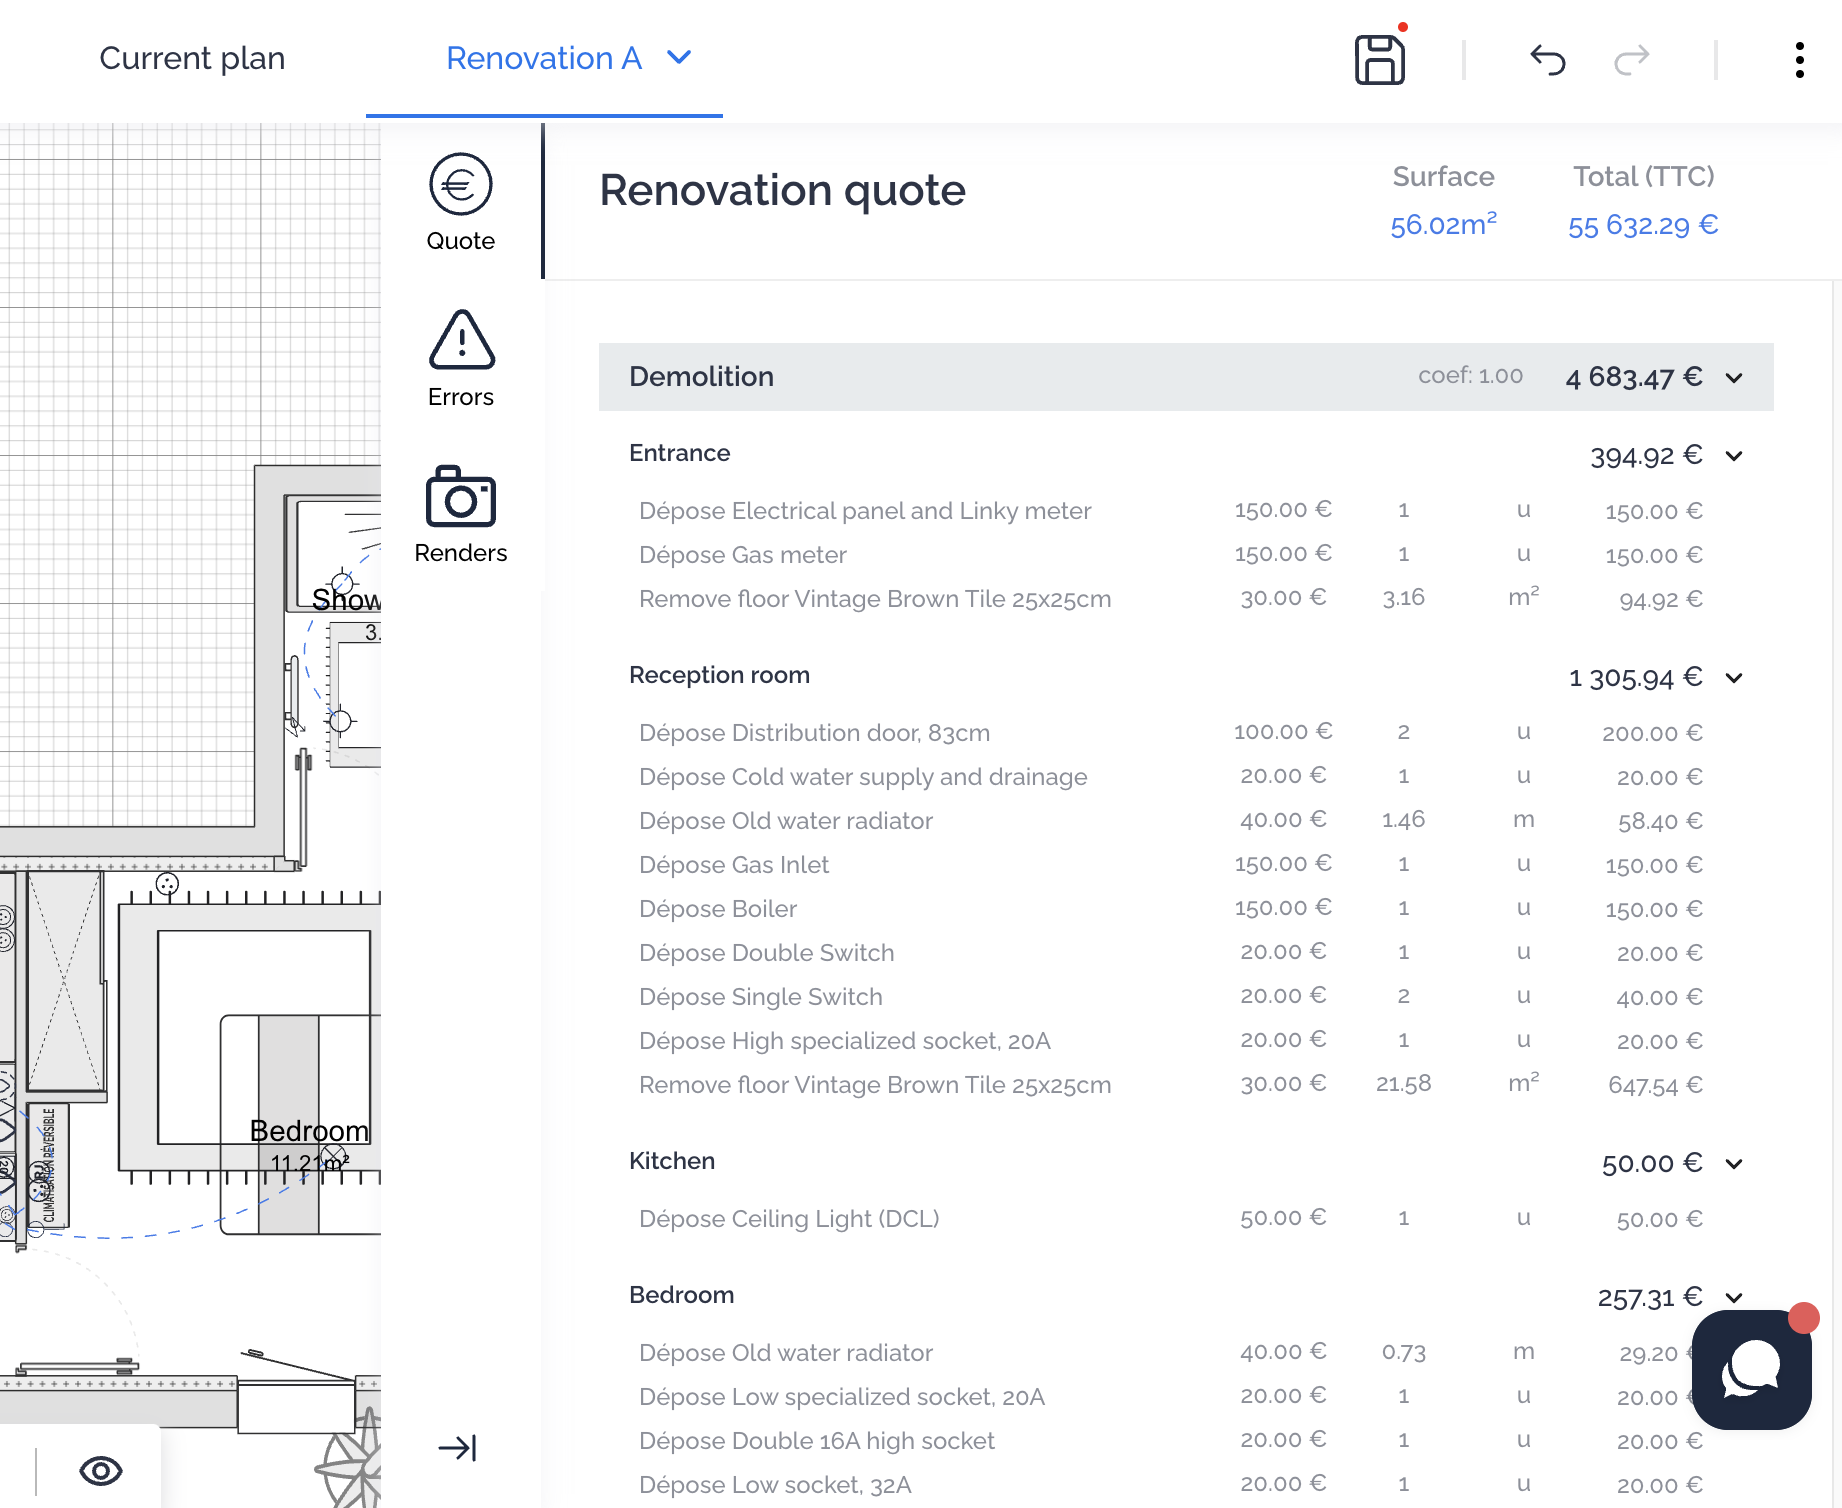The width and height of the screenshot is (1842, 1508).
Task: Open the Renders camera panel
Action: (x=461, y=515)
